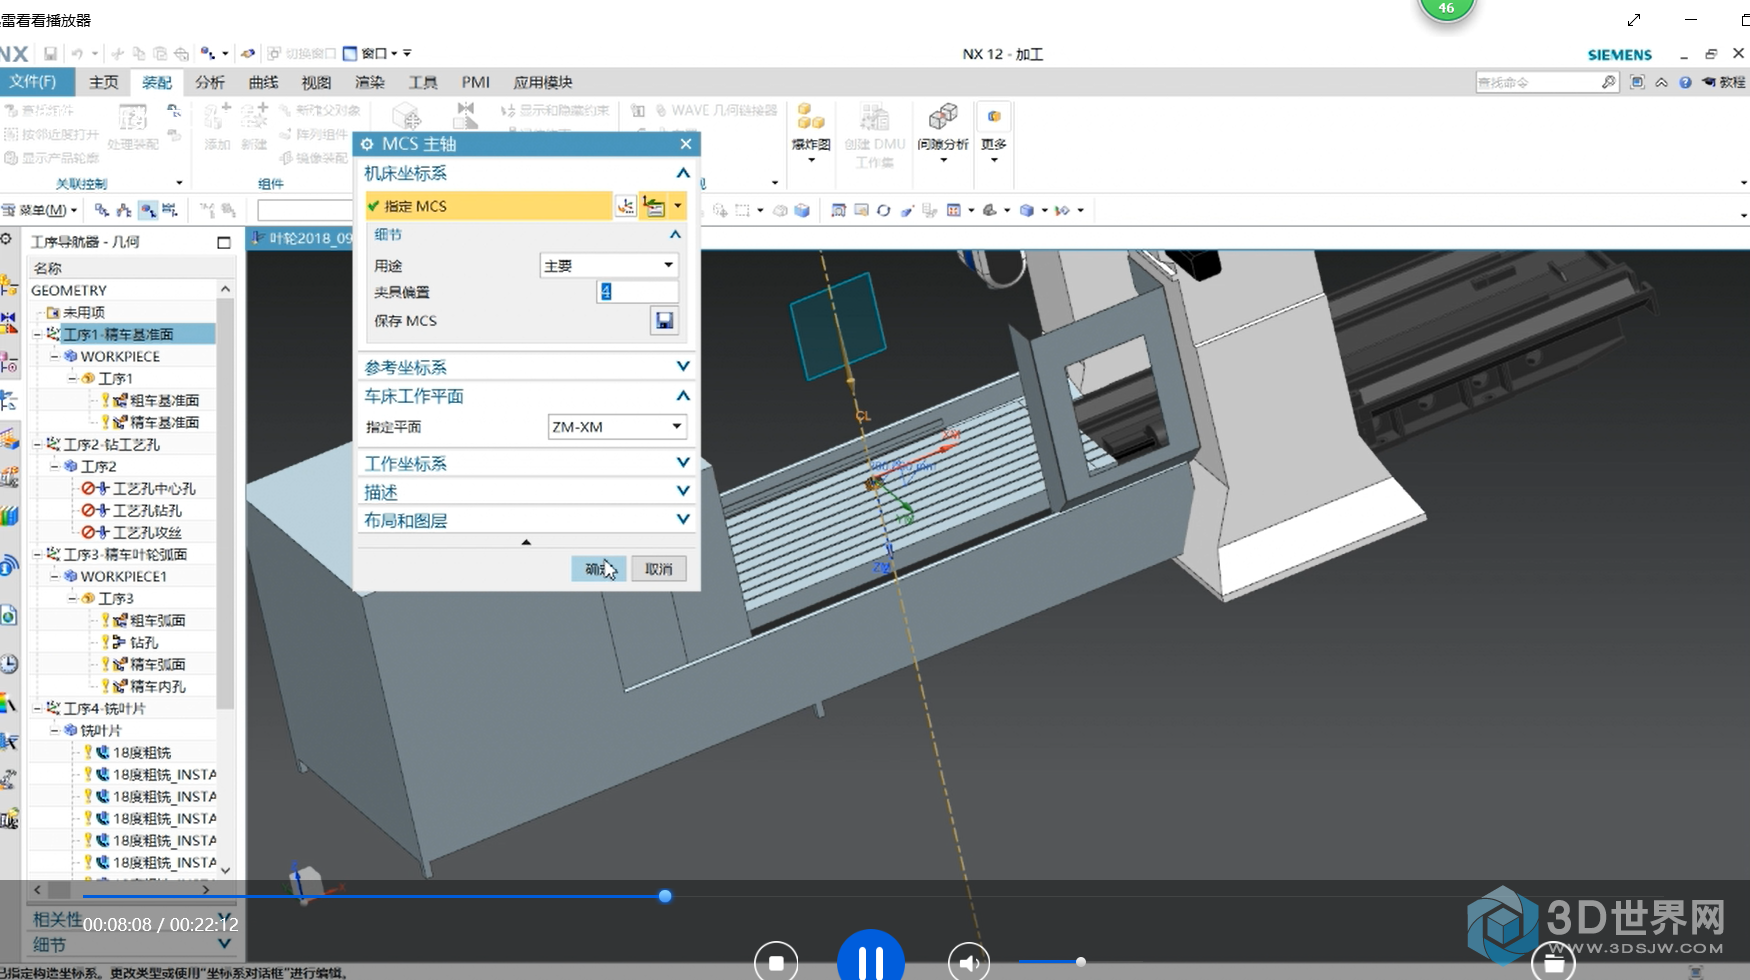Viewport: 1750px width, 980px height.
Task: Open the MCS type dropdown arrow beside 指定 MCS
Action: [678, 206]
